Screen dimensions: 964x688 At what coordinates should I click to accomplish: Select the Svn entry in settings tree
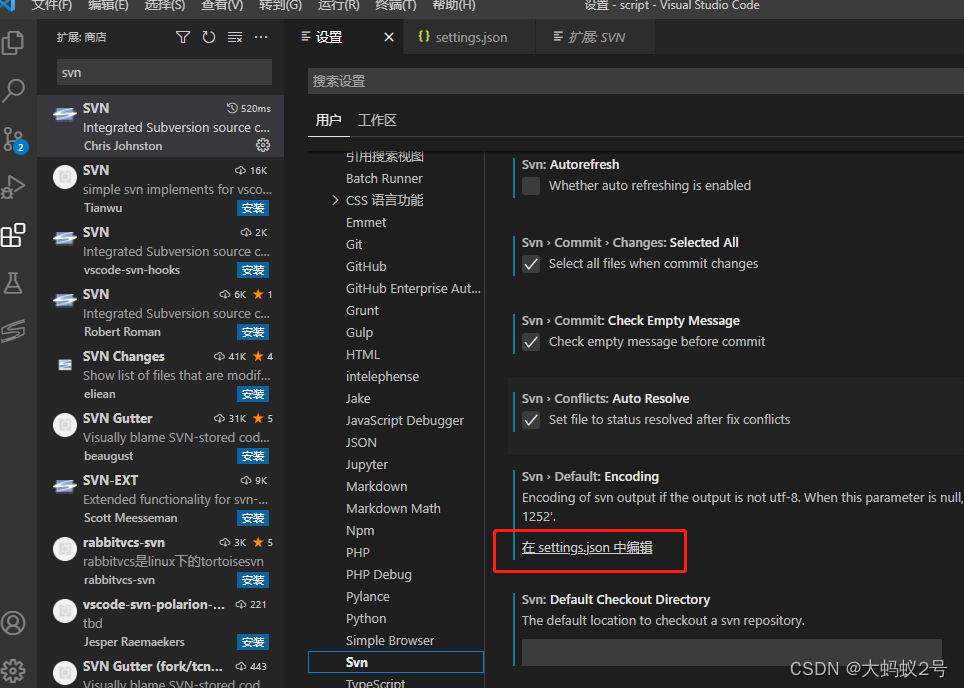coord(396,662)
